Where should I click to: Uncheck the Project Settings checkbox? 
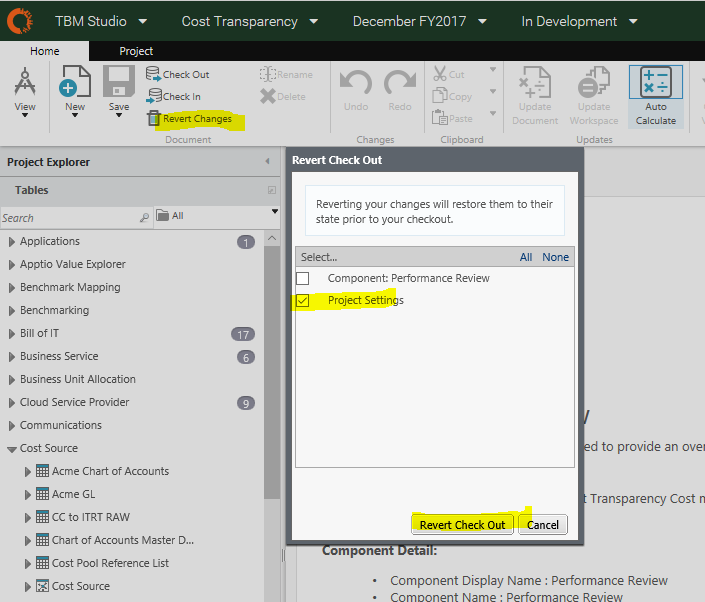pyautogui.click(x=303, y=300)
